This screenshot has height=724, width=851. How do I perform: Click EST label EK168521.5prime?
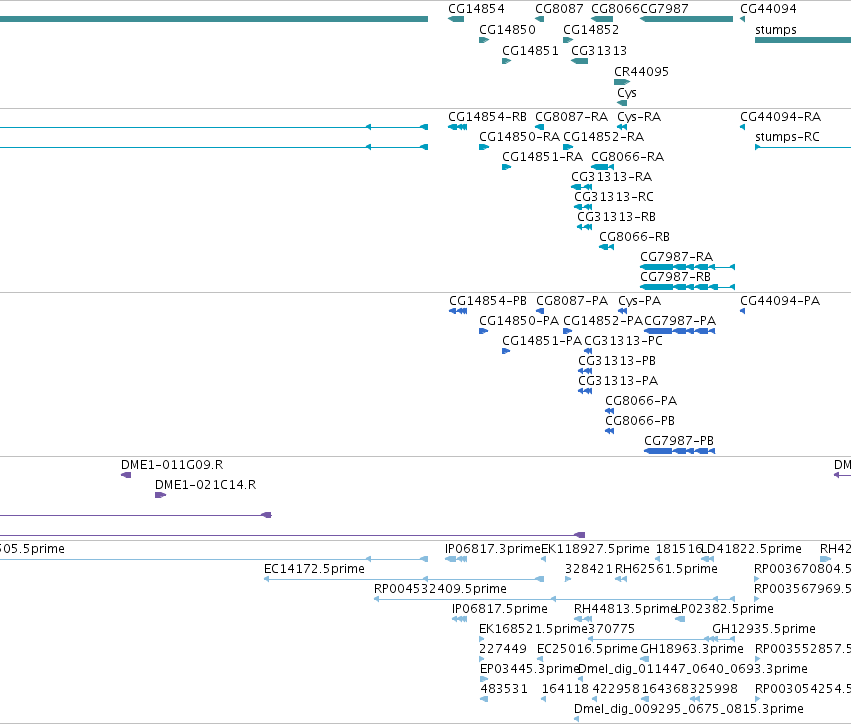(x=534, y=630)
